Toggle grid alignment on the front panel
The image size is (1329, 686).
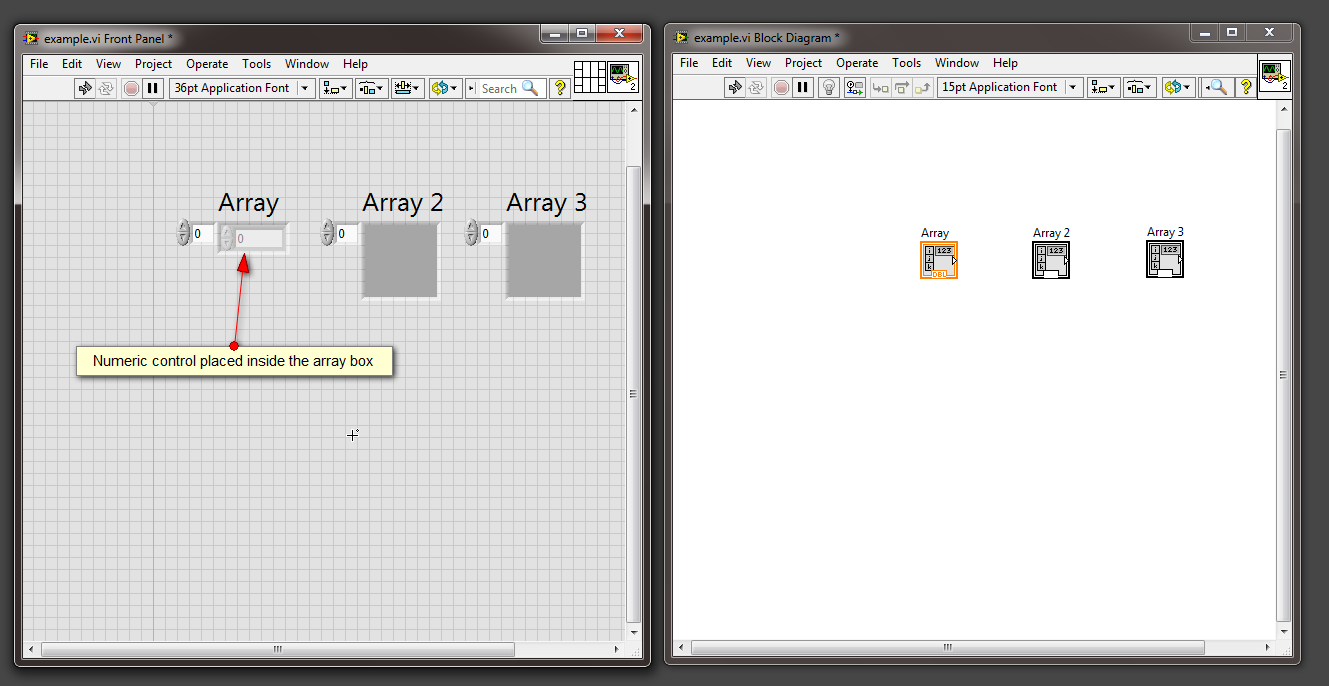588,76
